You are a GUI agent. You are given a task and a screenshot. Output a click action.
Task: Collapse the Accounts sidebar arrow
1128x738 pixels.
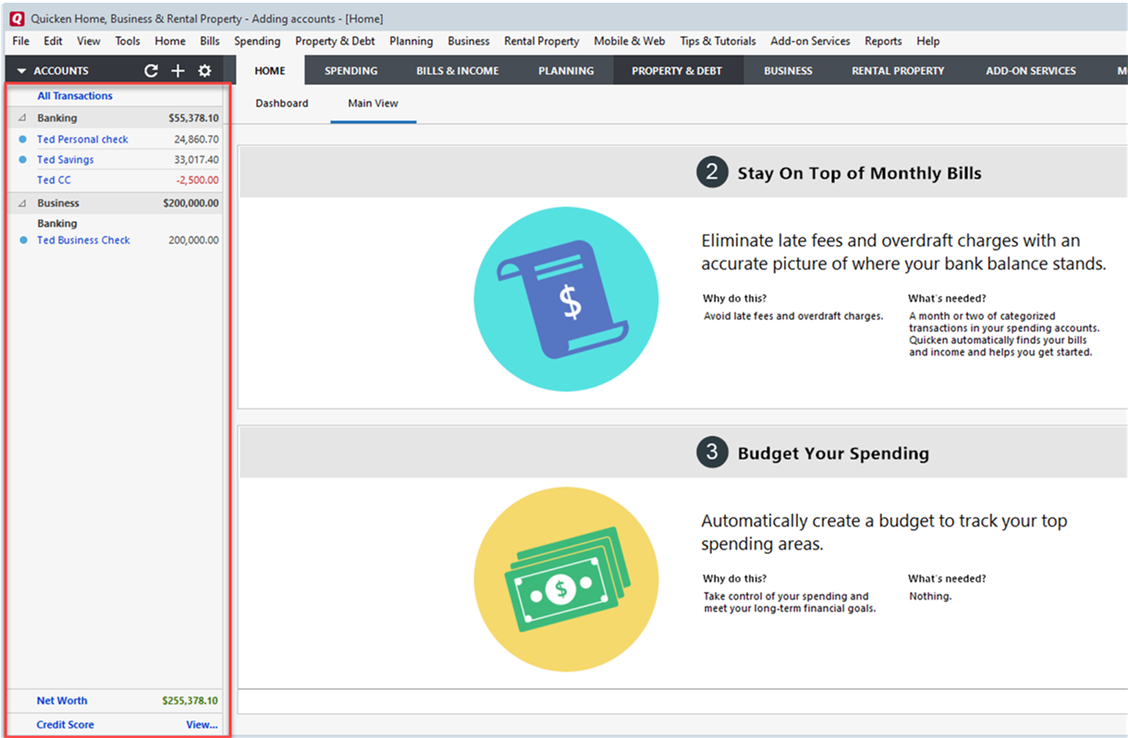click(21, 71)
